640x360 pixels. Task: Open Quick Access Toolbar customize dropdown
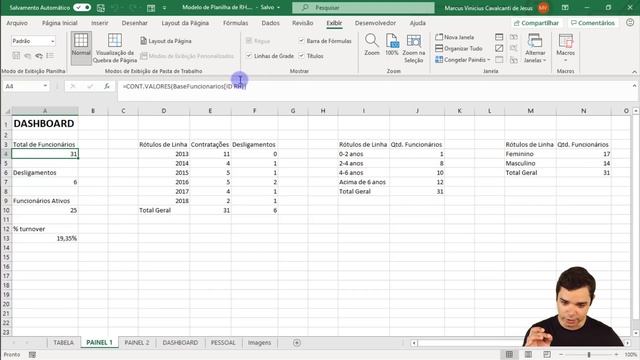point(164,8)
